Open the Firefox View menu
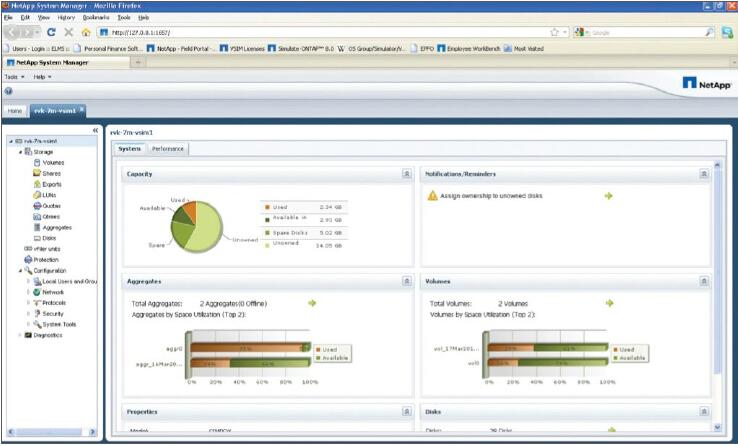The height and width of the screenshot is (446, 738). point(44,17)
